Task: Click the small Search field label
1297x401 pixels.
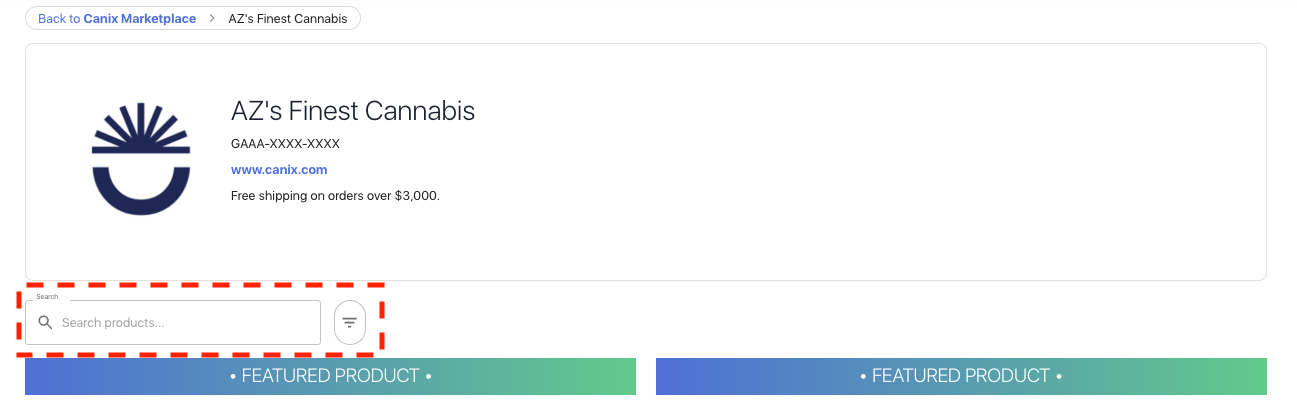Action: pyautogui.click(x=47, y=297)
